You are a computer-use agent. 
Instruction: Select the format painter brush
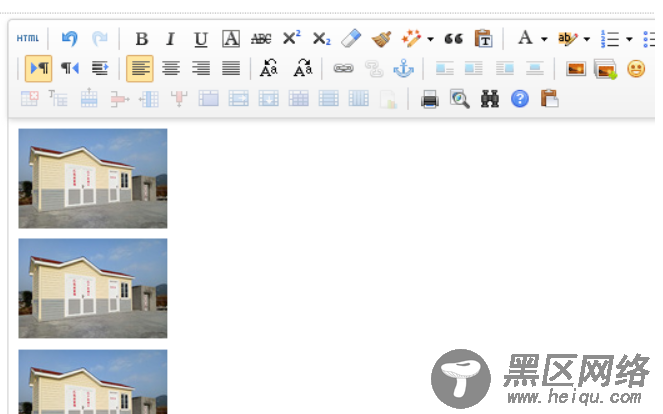tap(381, 39)
